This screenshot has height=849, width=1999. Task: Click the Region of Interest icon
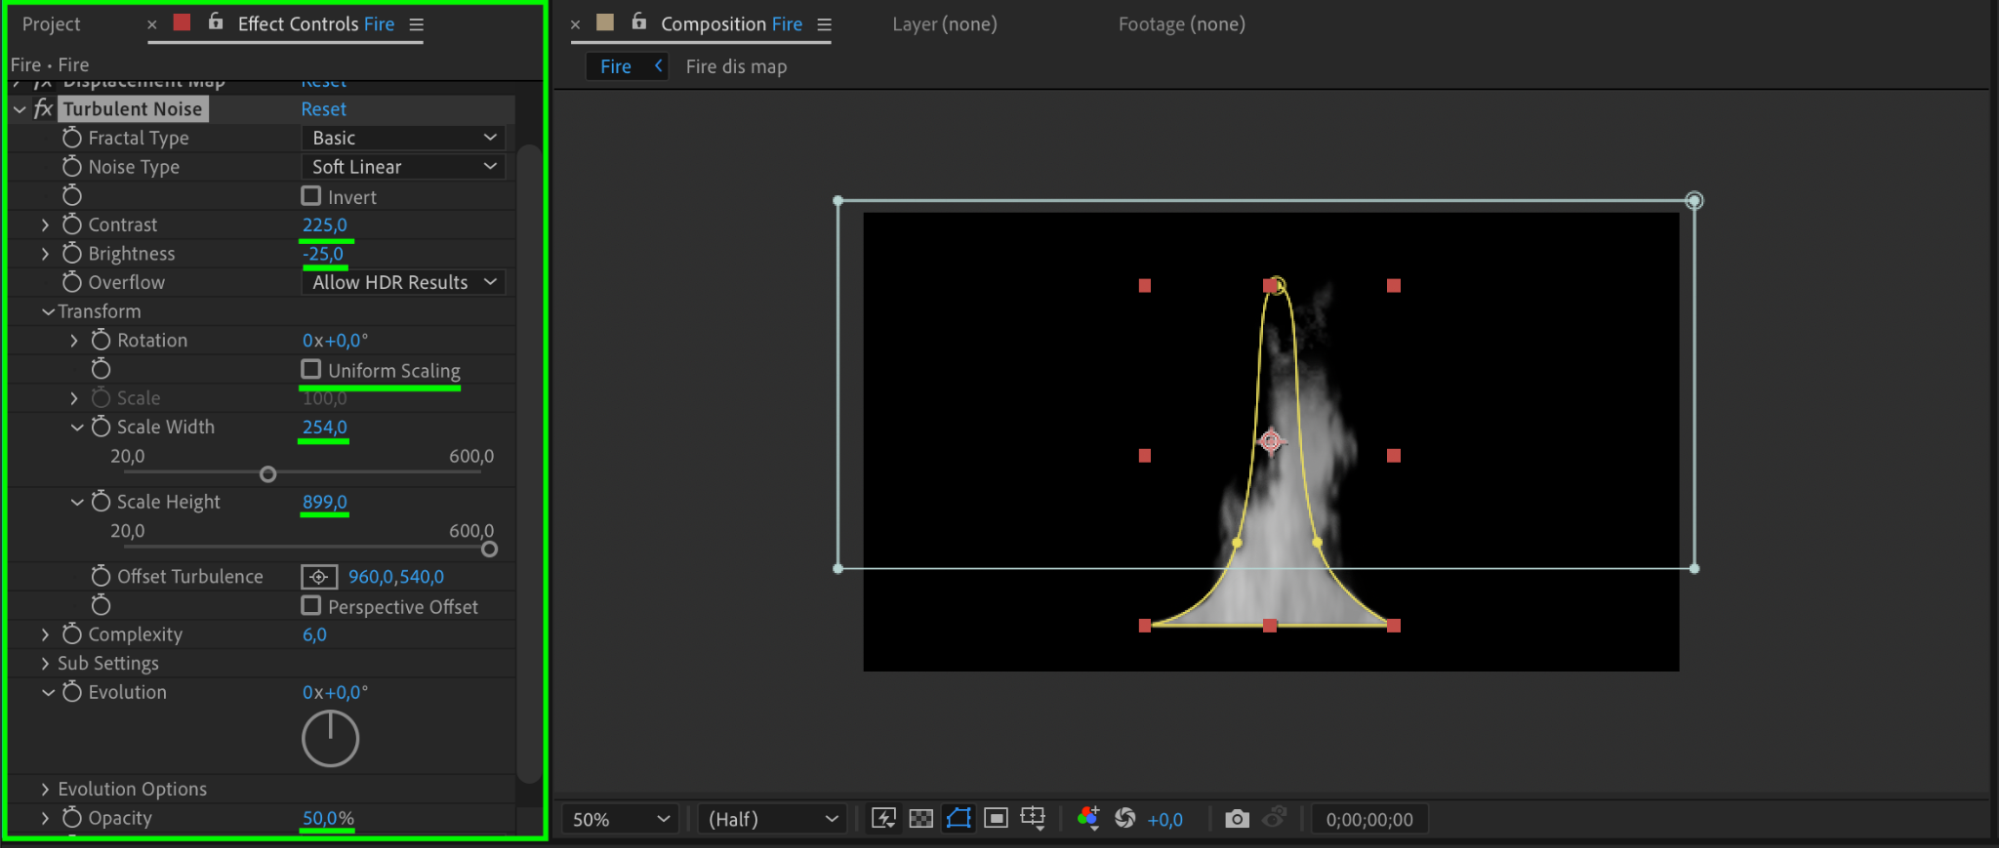click(996, 819)
